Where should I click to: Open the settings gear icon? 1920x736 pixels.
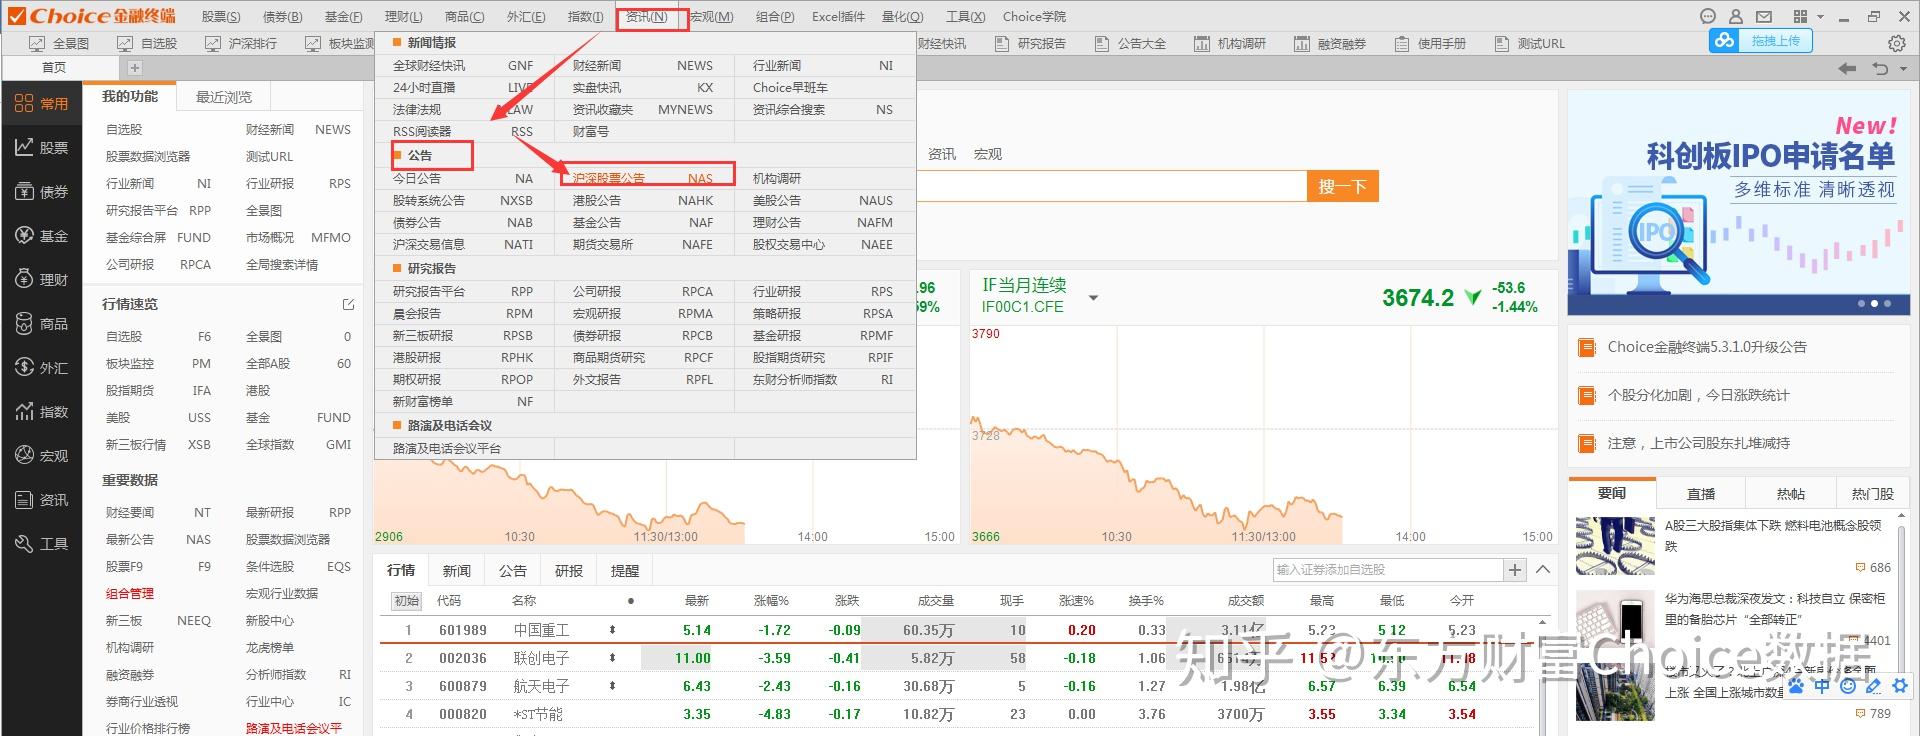tap(1896, 43)
